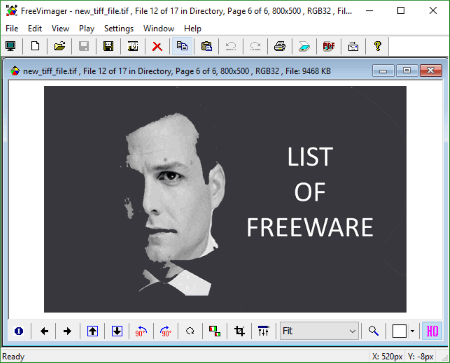Click the FreeVimager application title icon
This screenshot has height=363, width=450.
point(11,11)
